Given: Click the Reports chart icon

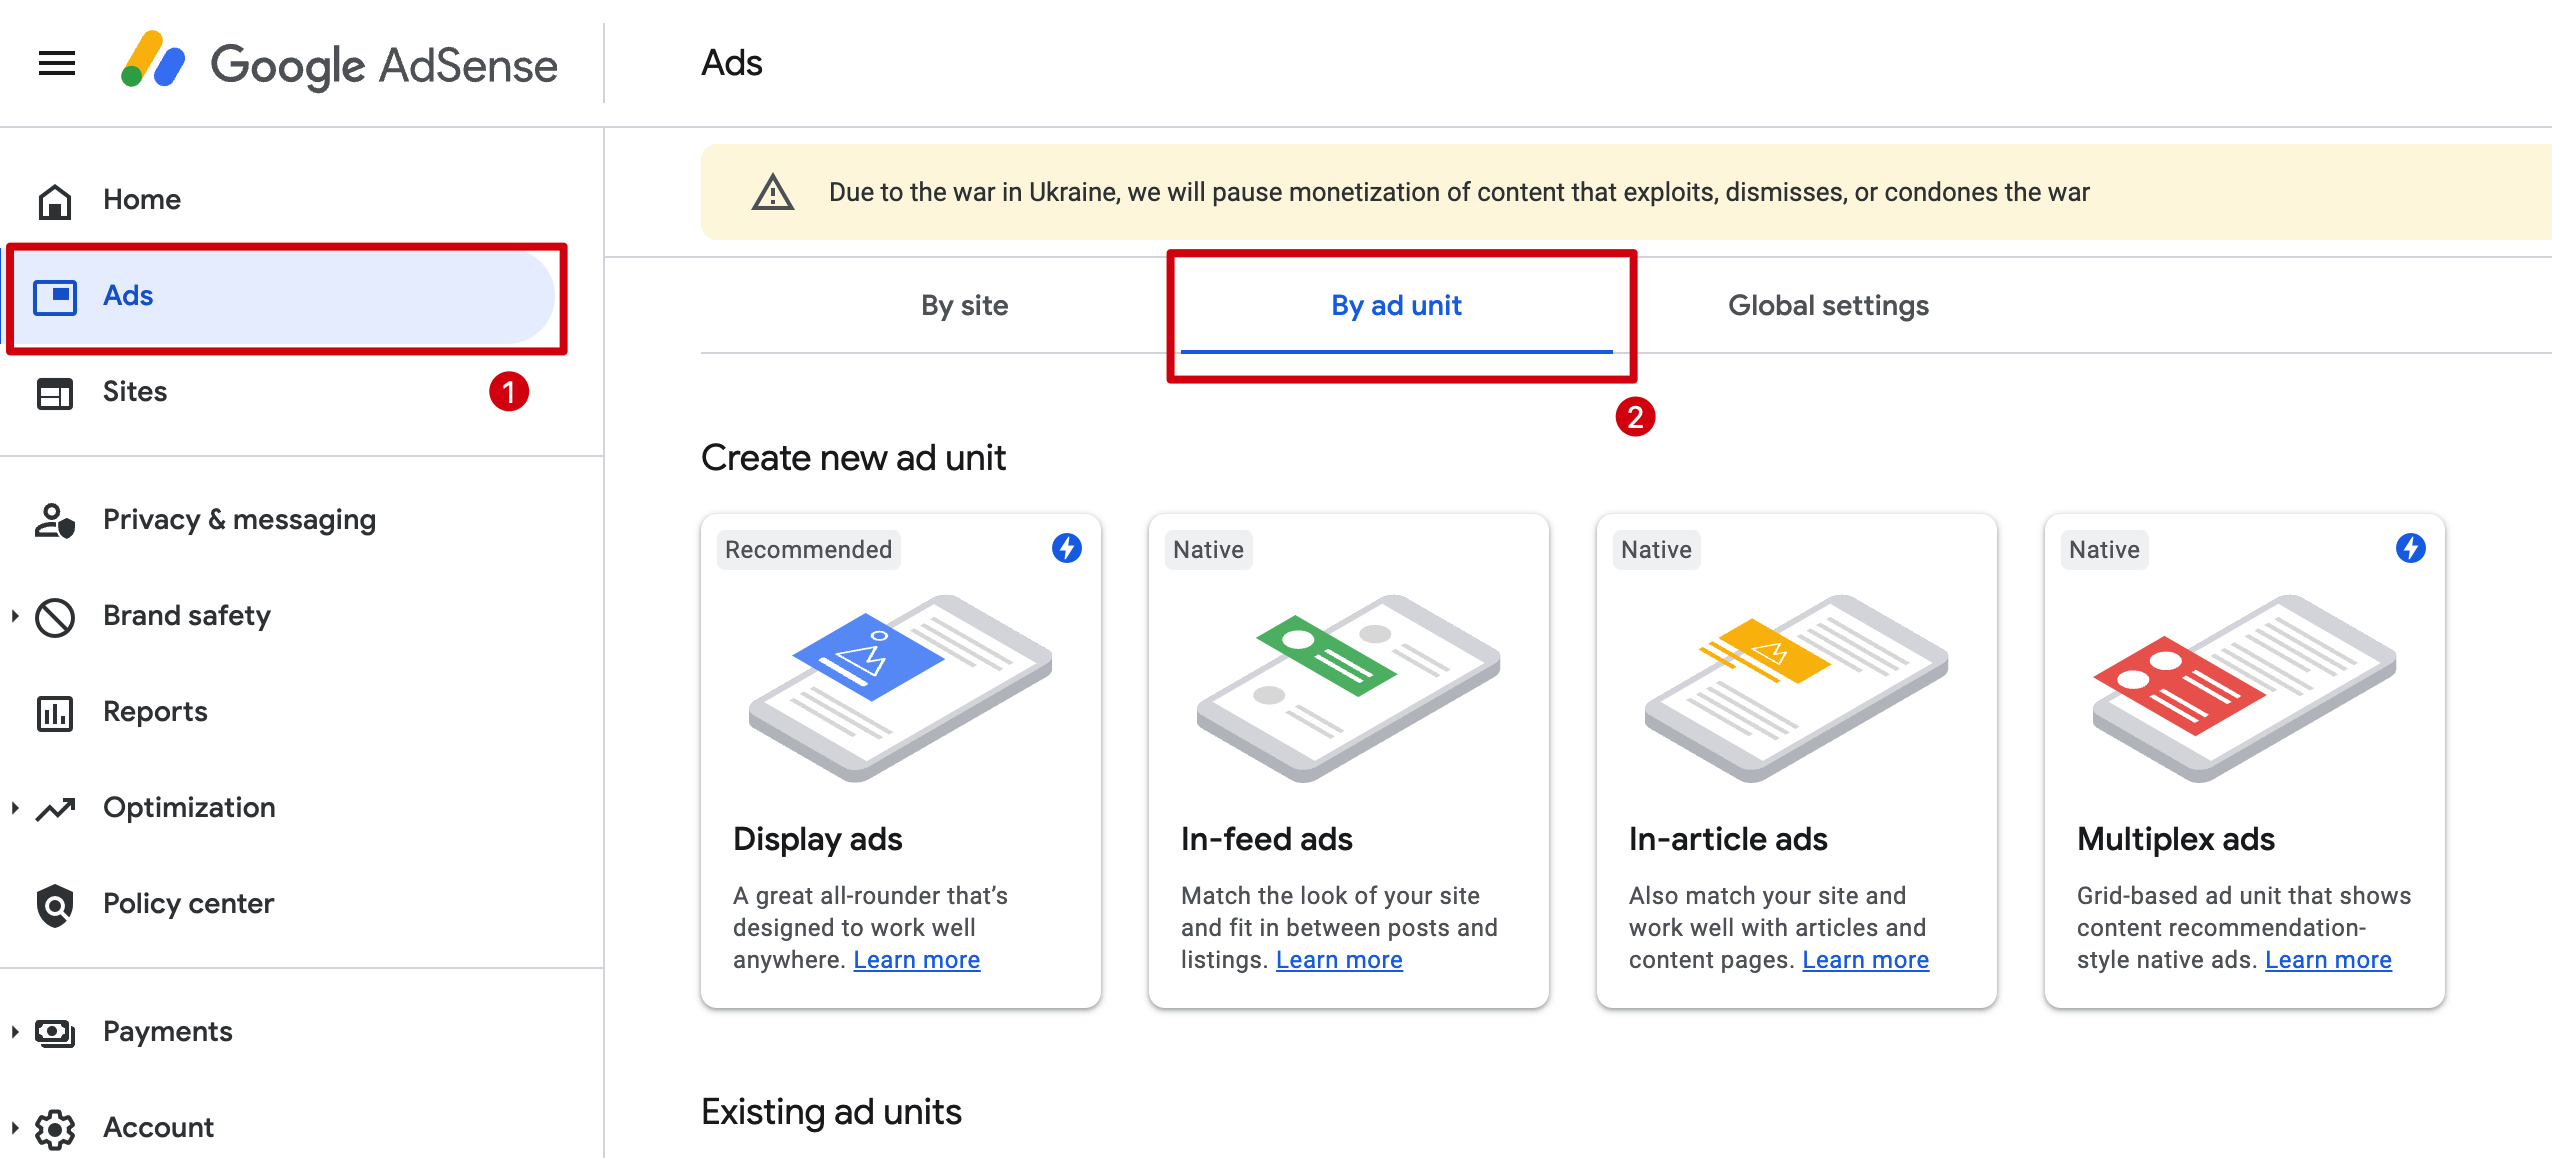Looking at the screenshot, I should click(55, 713).
